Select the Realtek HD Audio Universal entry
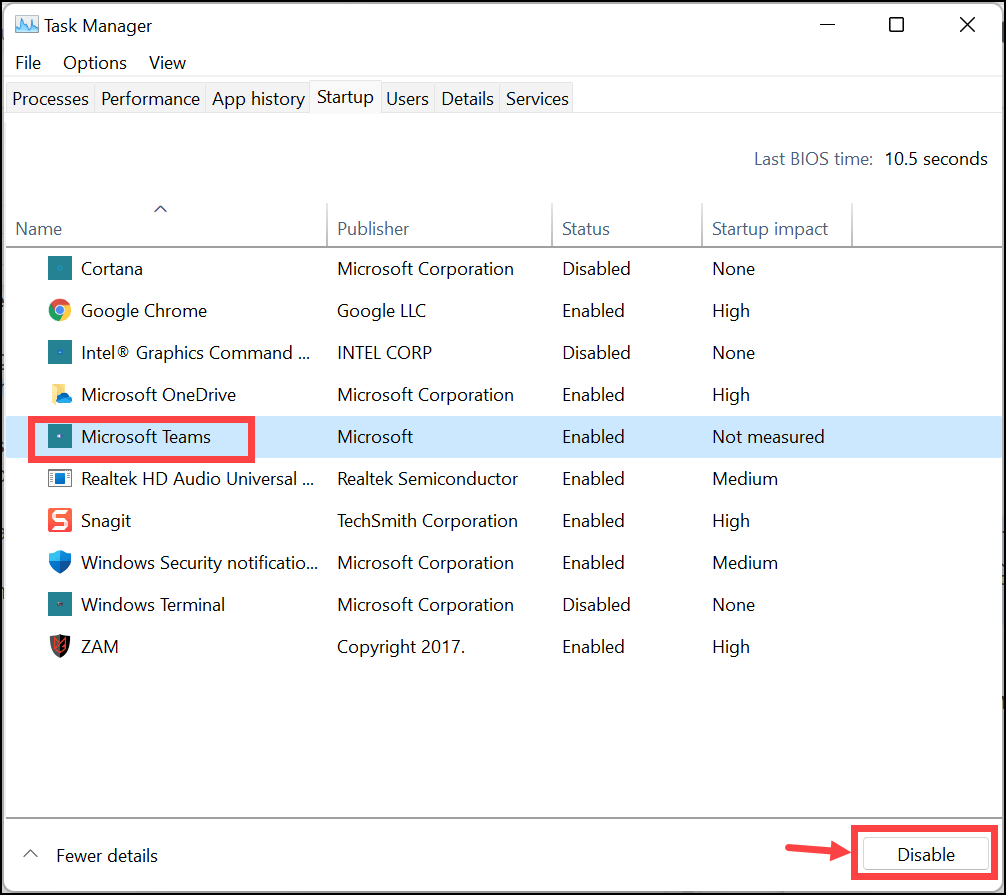The image size is (1006, 895). click(198, 479)
